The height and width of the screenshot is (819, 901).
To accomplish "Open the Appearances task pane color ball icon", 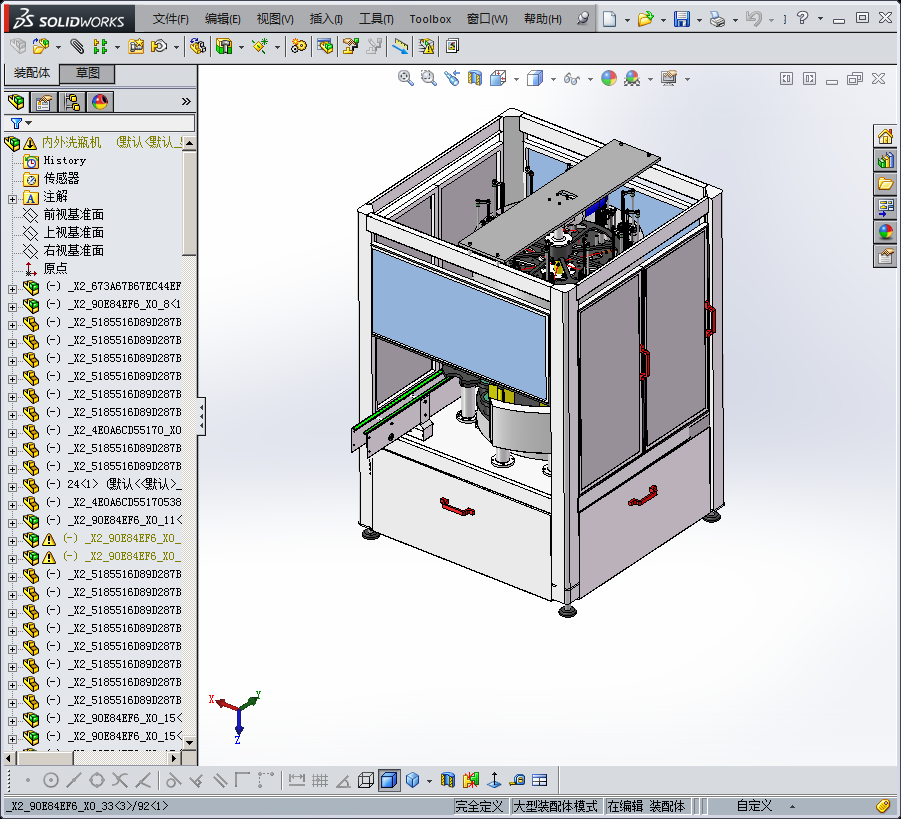I will (885, 232).
